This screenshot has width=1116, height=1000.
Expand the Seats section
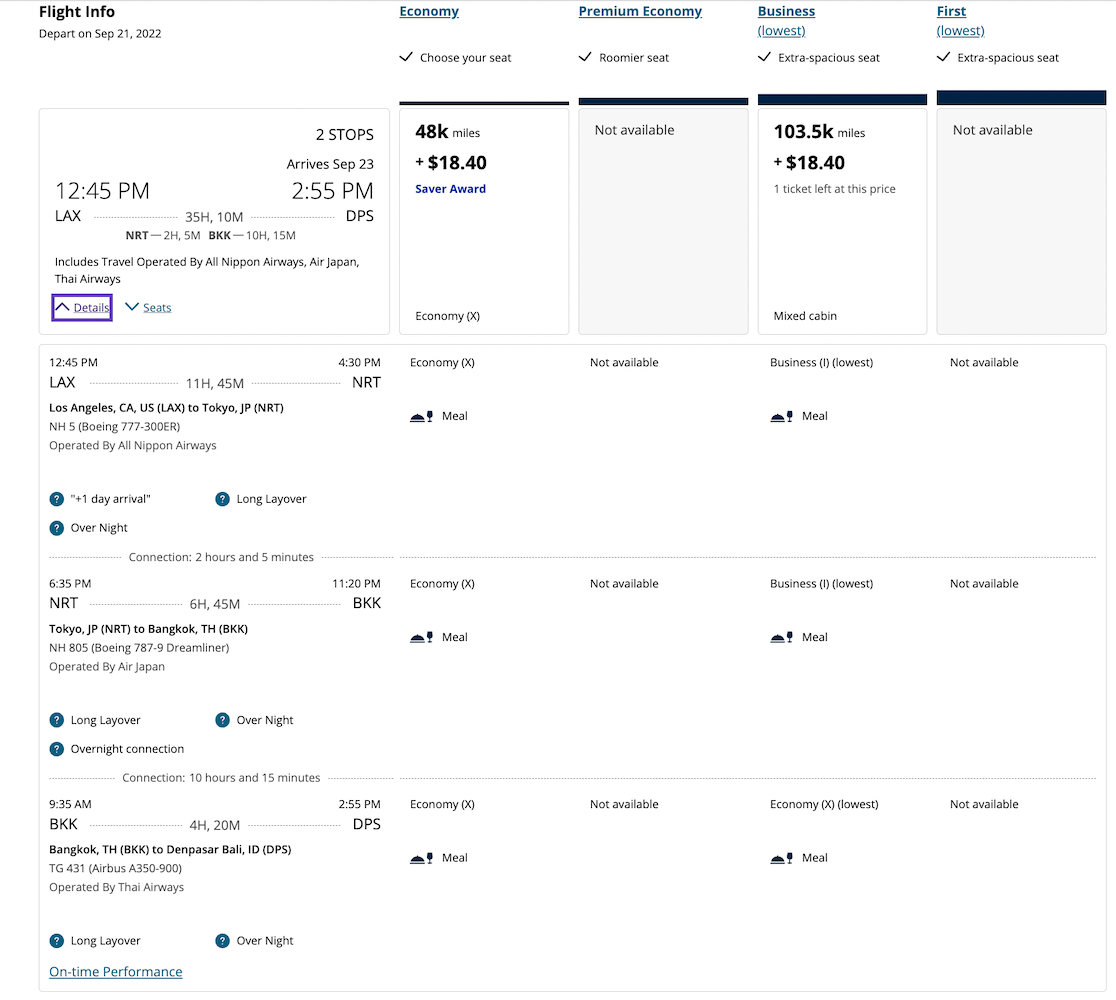149,308
